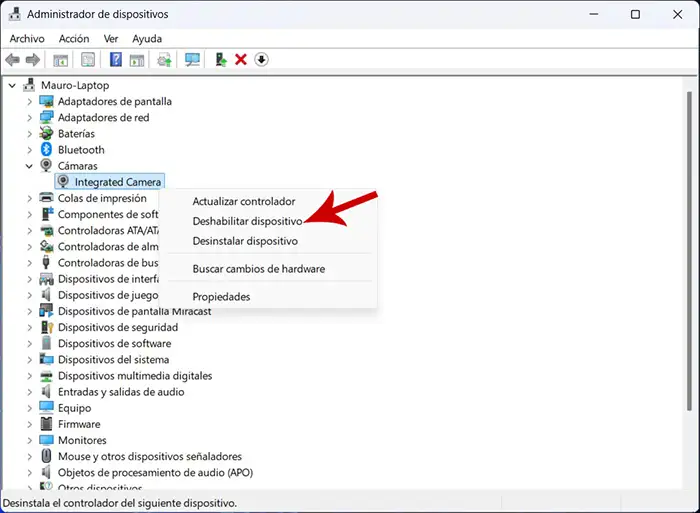Open Propiedades from the context menu
700x513 pixels.
pyautogui.click(x=221, y=297)
